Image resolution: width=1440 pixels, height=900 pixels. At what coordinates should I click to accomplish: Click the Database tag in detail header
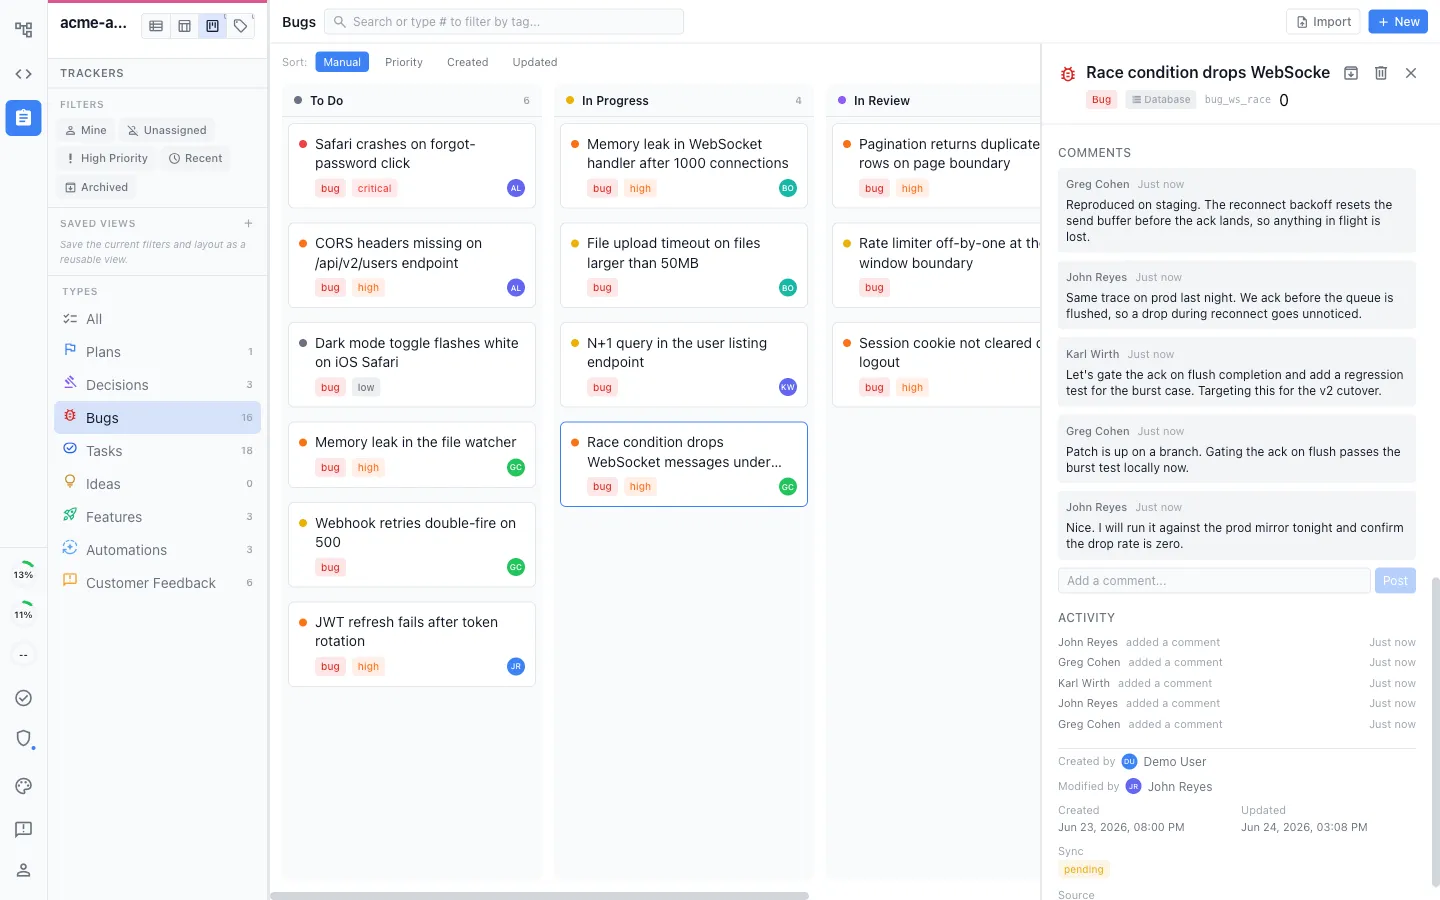pos(1161,100)
